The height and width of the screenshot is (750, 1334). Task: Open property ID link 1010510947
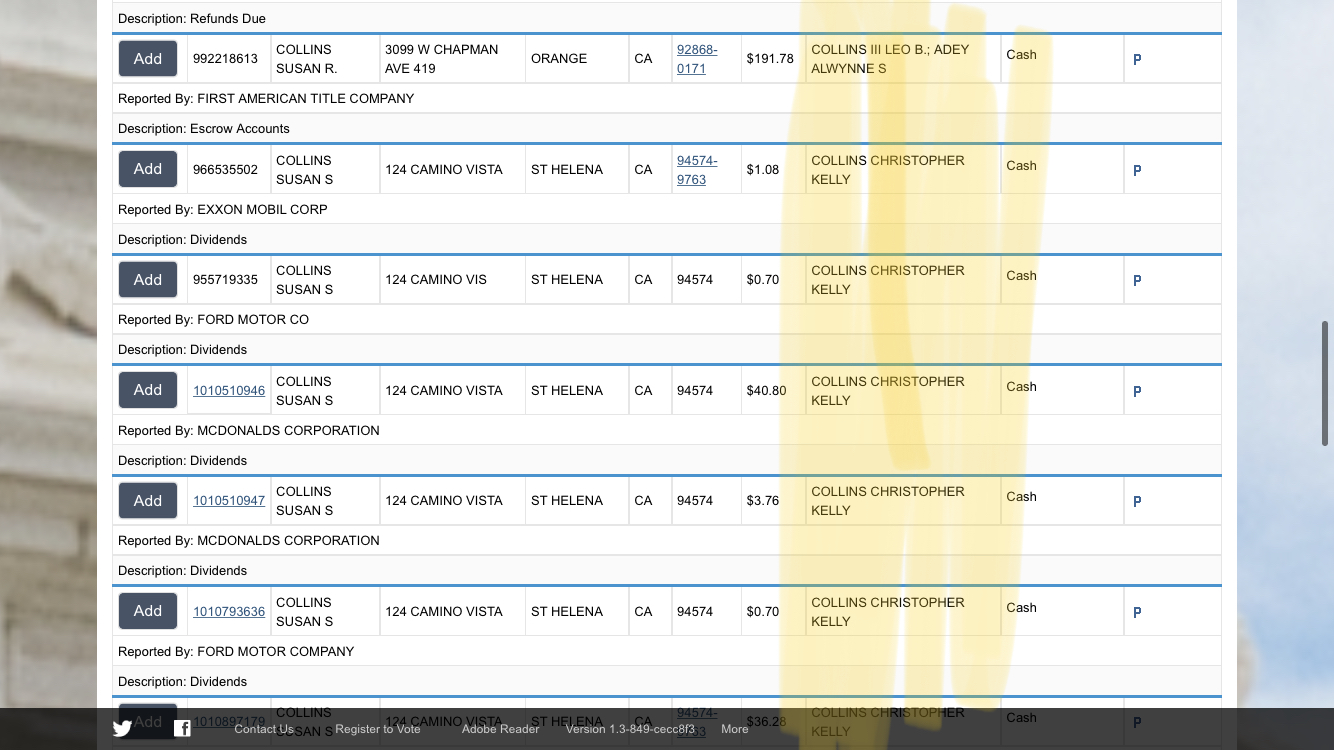click(229, 501)
